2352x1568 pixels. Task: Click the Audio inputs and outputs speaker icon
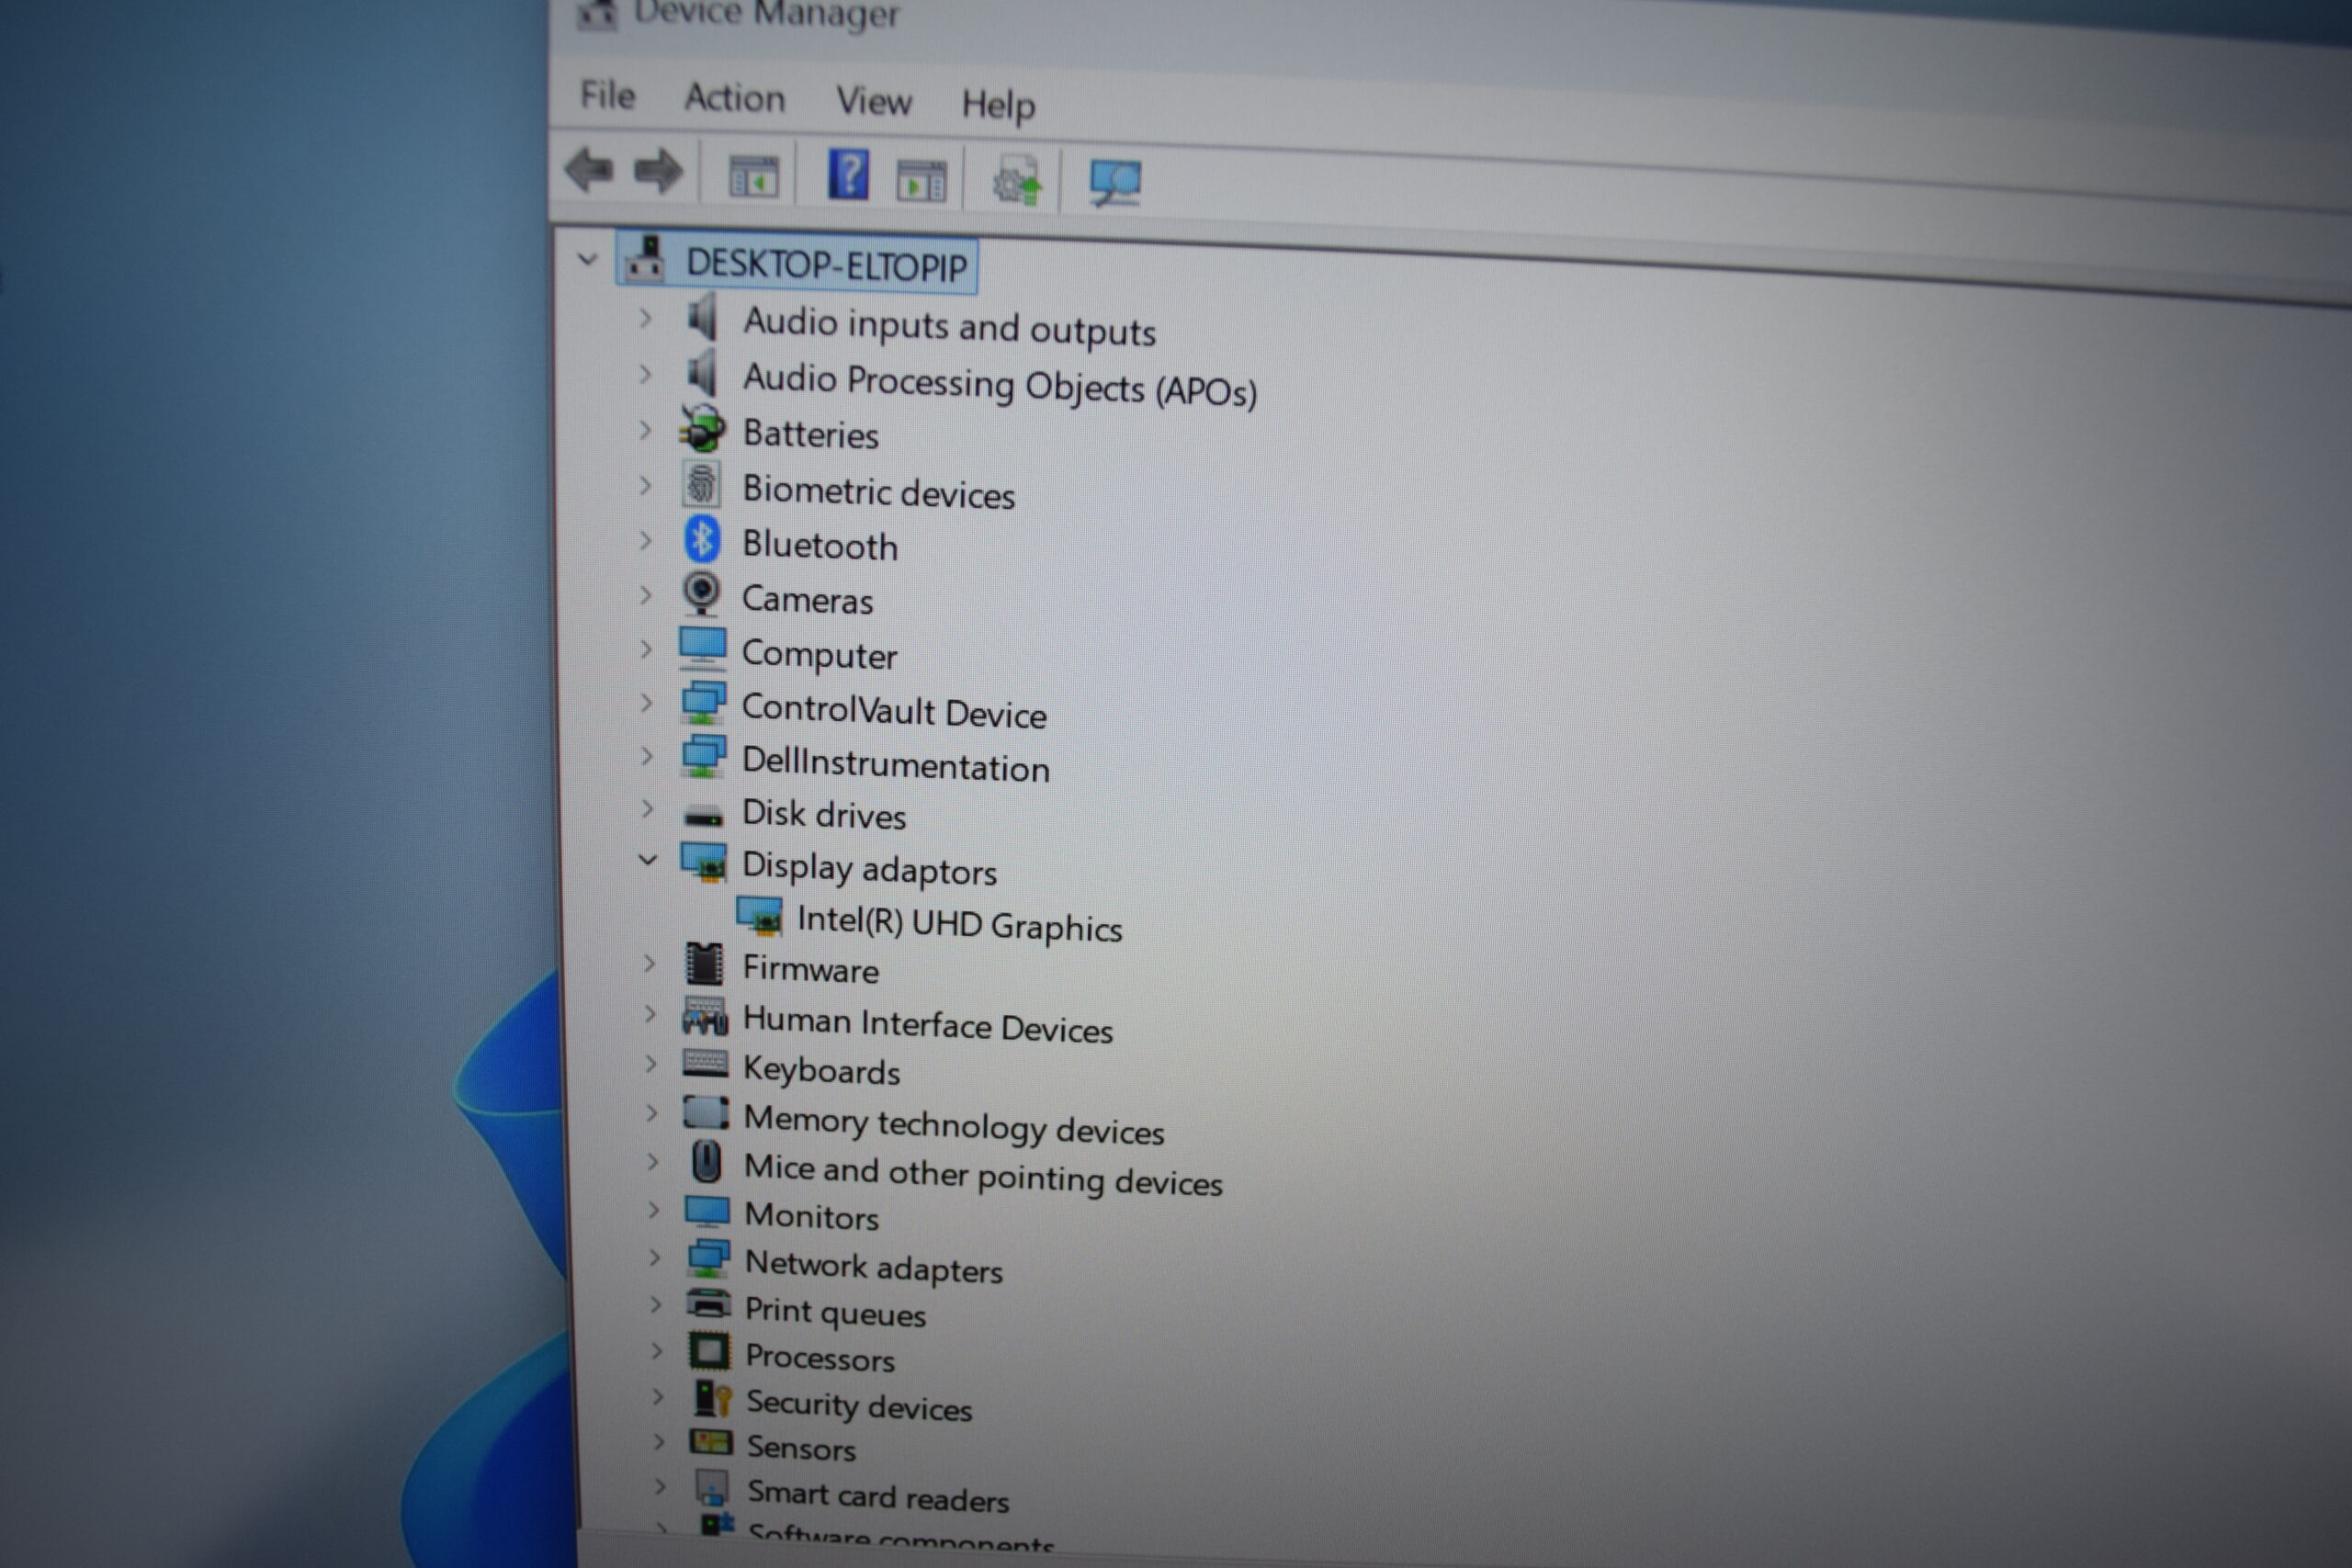click(702, 317)
